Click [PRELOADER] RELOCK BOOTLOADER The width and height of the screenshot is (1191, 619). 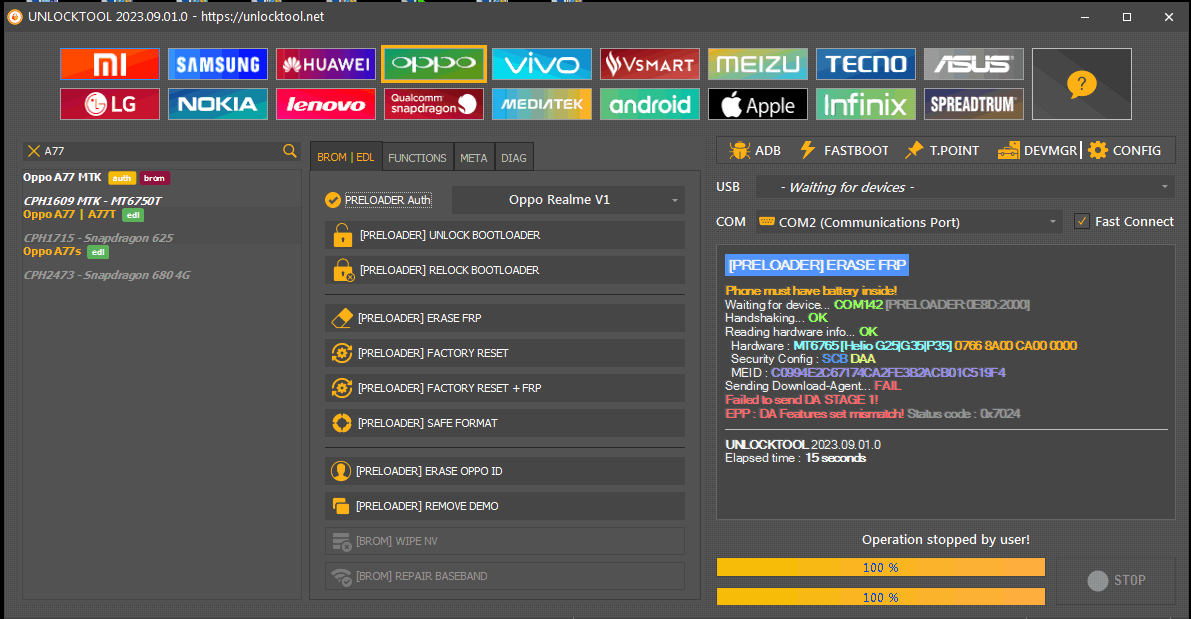505,270
